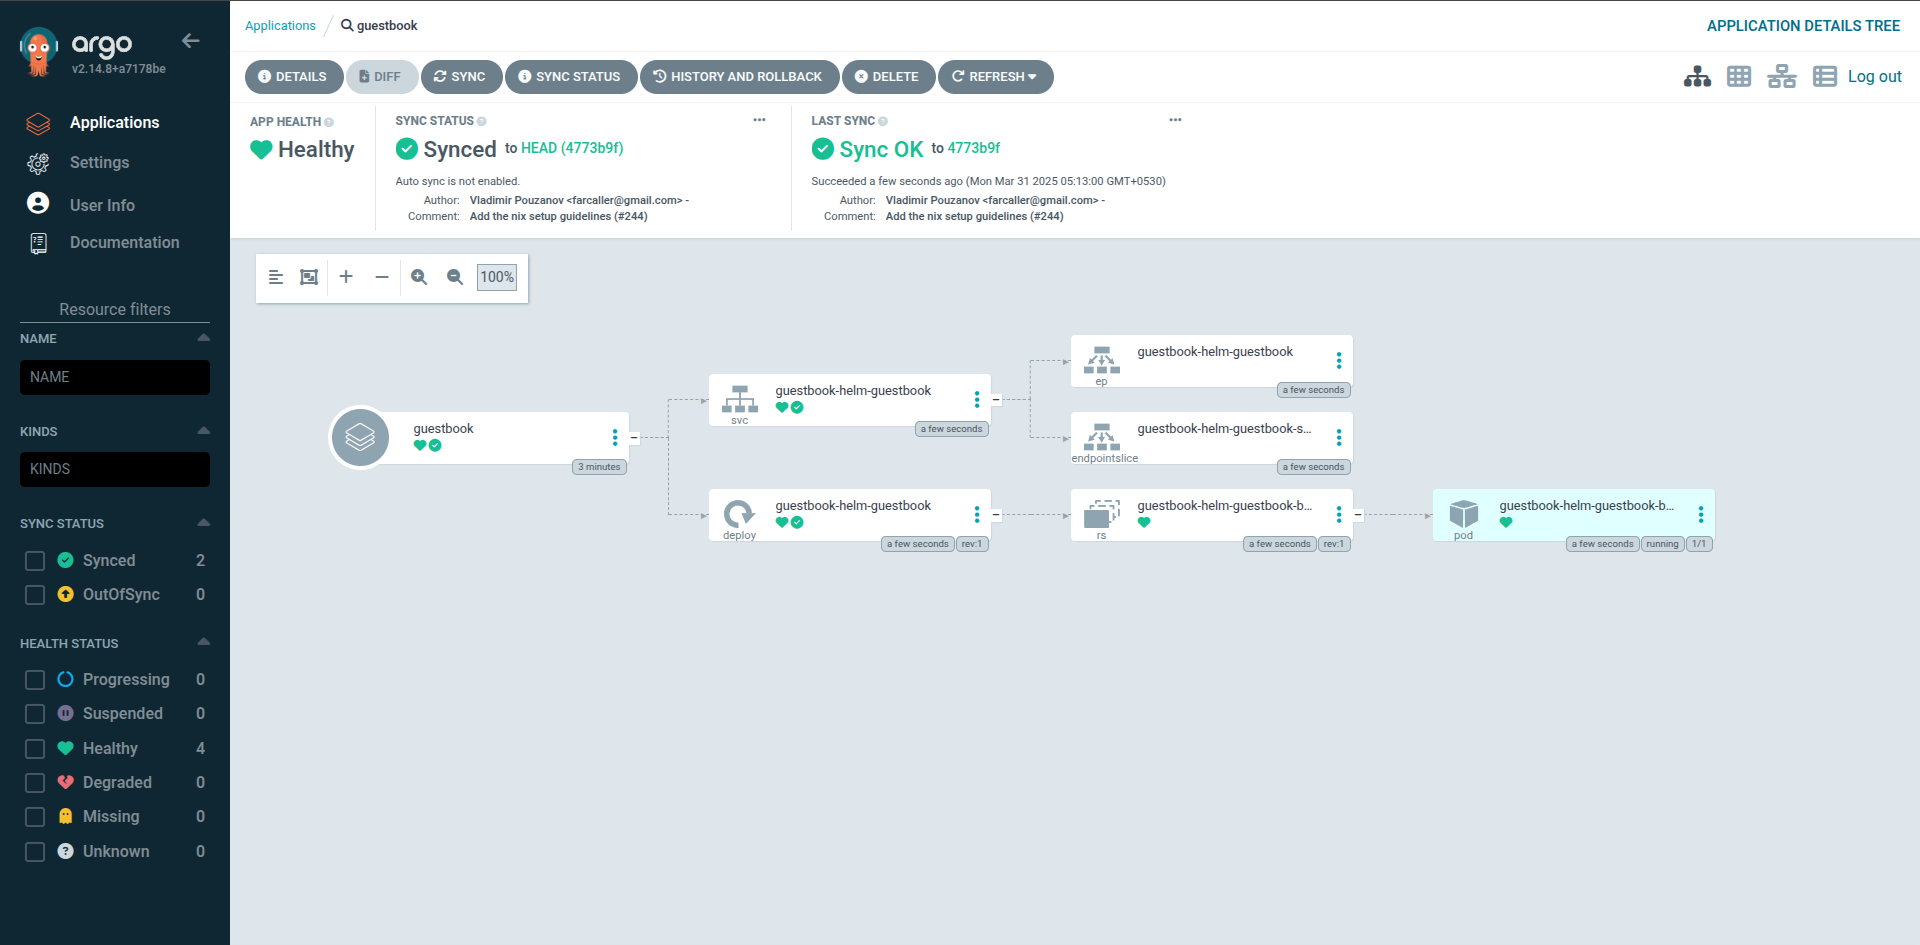Click the 100% zoom level box
This screenshot has height=945, width=1920.
(x=497, y=277)
